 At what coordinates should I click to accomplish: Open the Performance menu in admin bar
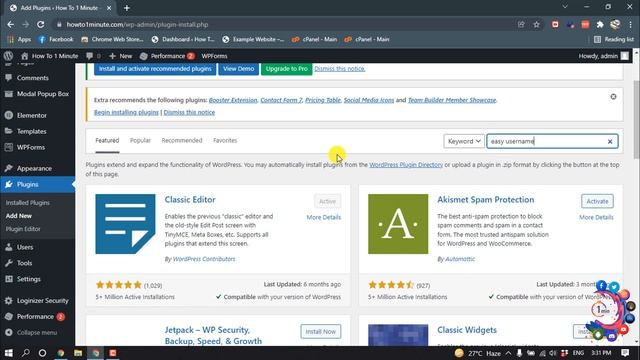pos(167,56)
